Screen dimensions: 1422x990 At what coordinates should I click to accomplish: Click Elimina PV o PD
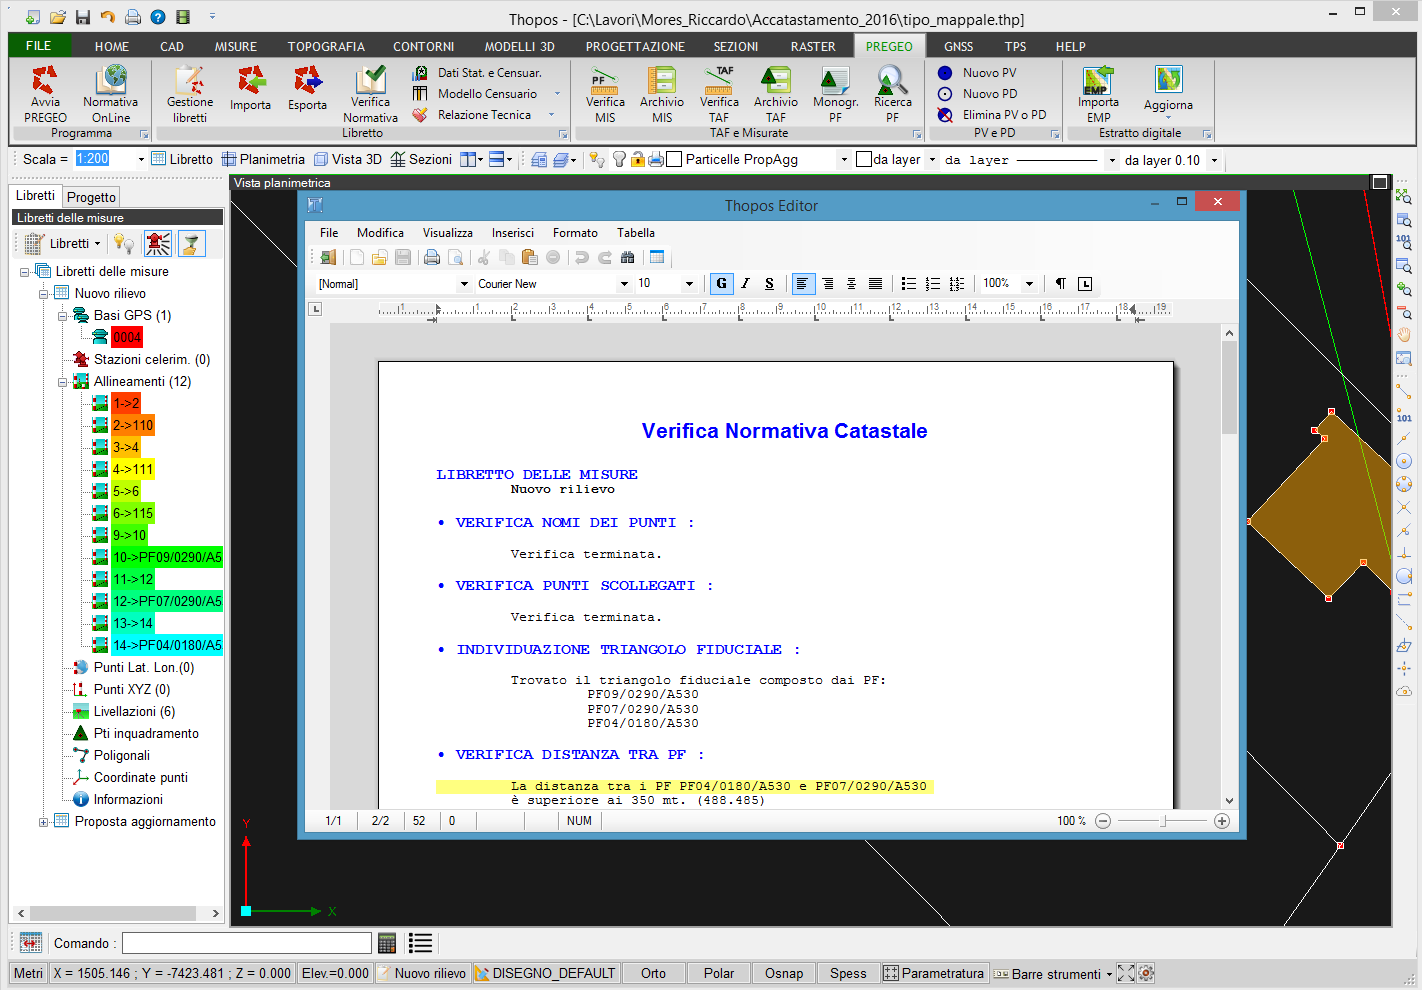point(992,115)
